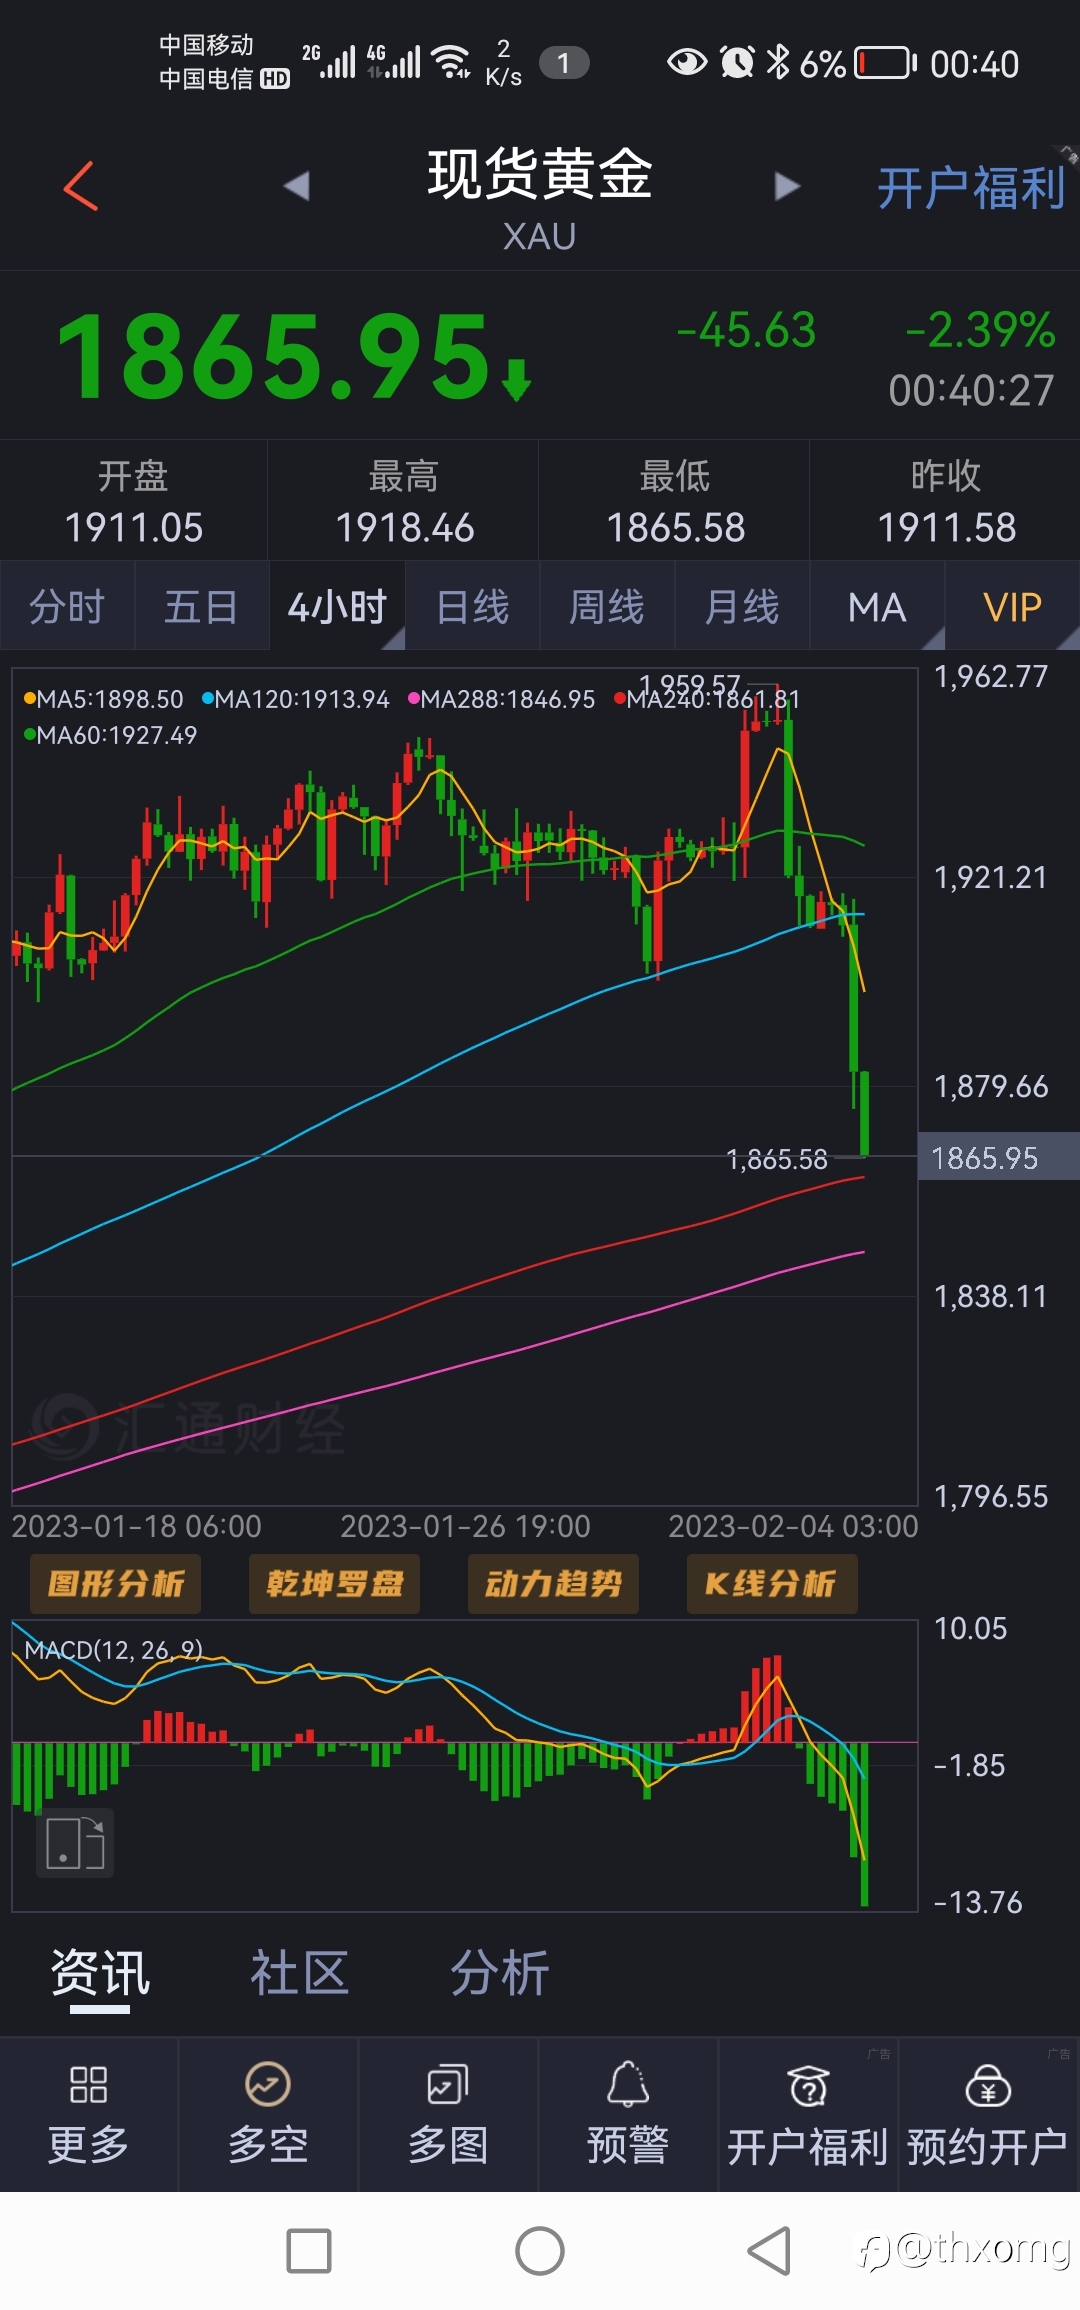Viewport: 1080px width, 2310px height.
Task: Open 图形分析 tool
Action: 115,1583
